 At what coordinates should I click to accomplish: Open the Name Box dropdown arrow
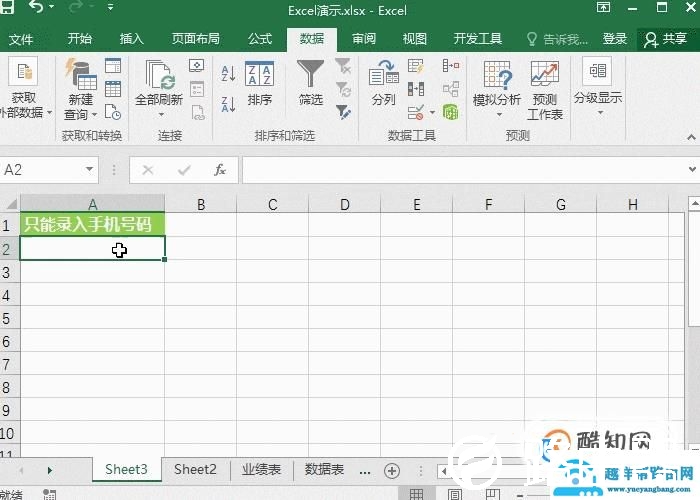click(x=90, y=169)
